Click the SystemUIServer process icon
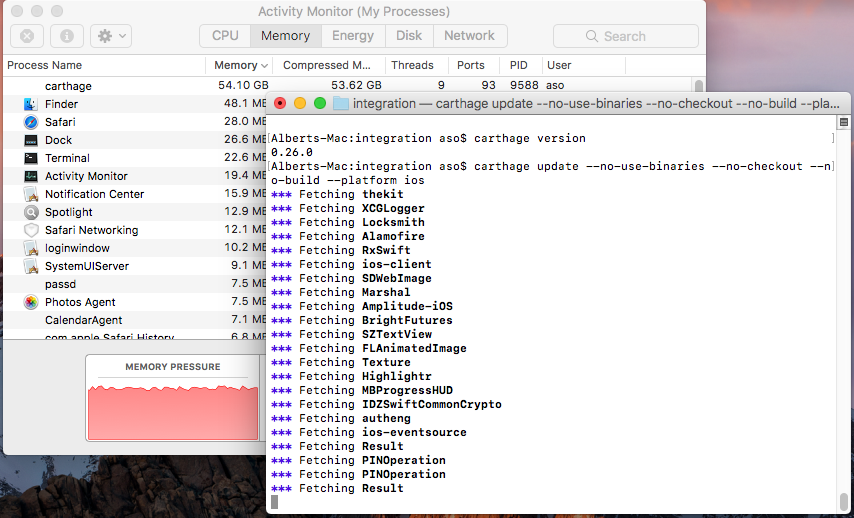This screenshot has width=854, height=518. (31, 266)
